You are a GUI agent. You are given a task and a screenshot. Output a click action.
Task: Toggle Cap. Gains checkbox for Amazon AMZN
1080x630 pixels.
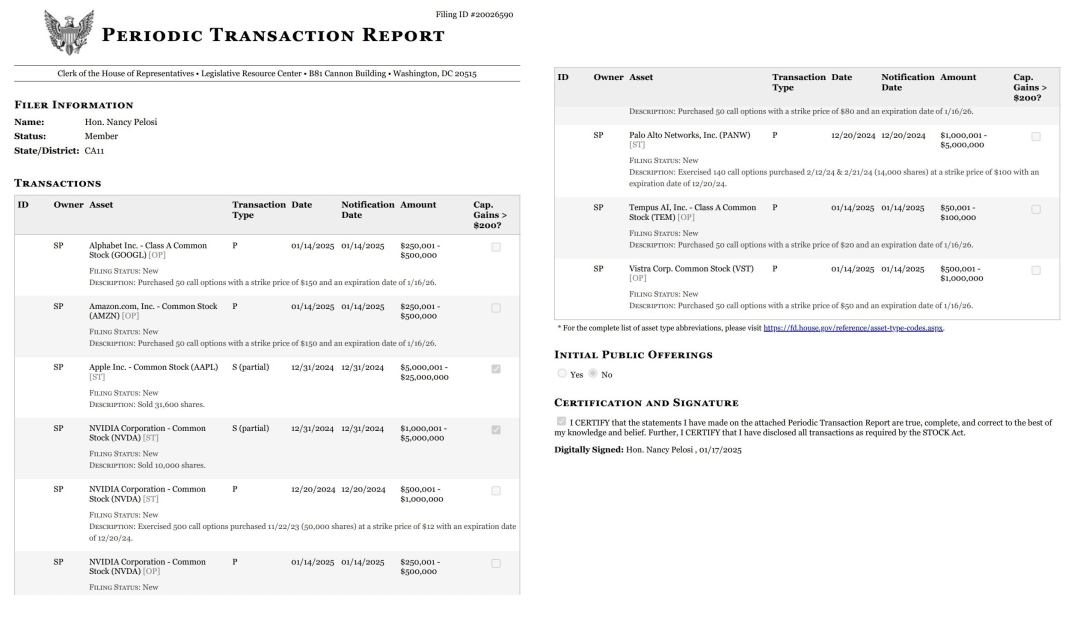pos(496,308)
